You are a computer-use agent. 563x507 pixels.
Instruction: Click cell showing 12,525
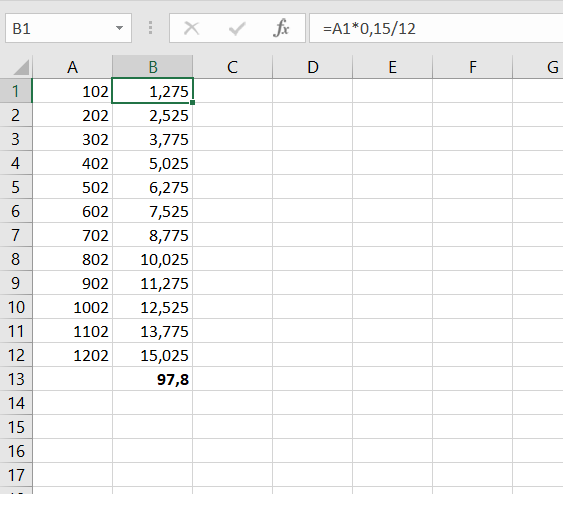[153, 307]
